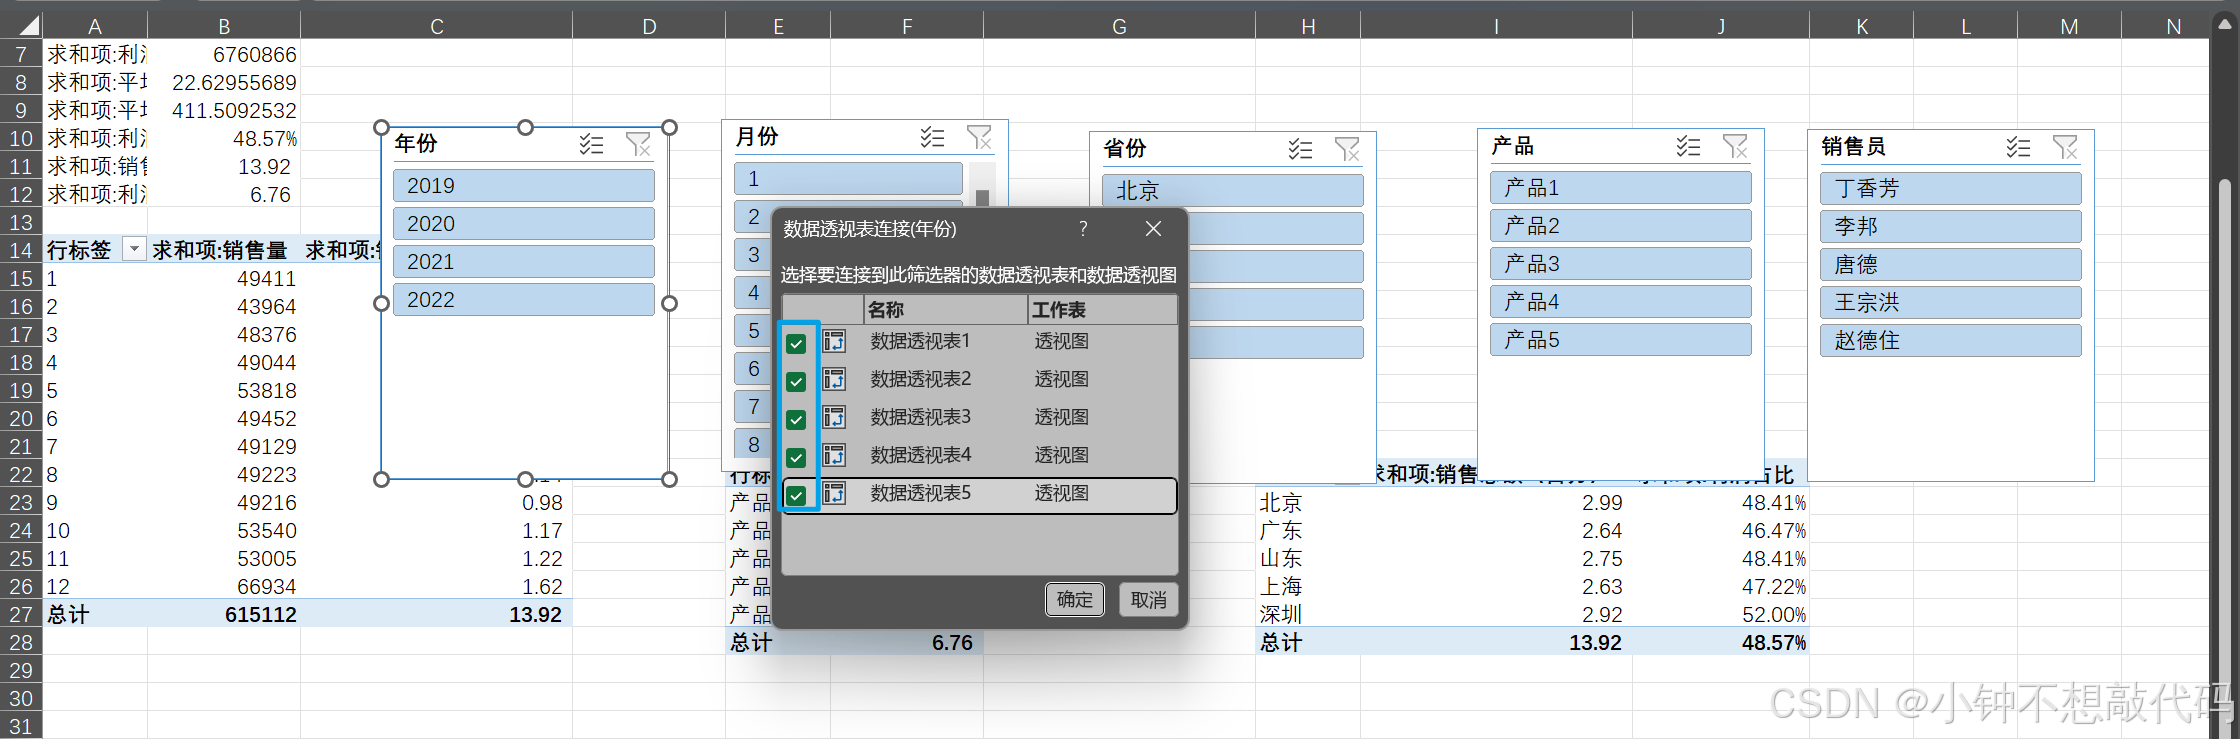Click pivot table icon beside 数据透视表4

click(x=834, y=456)
